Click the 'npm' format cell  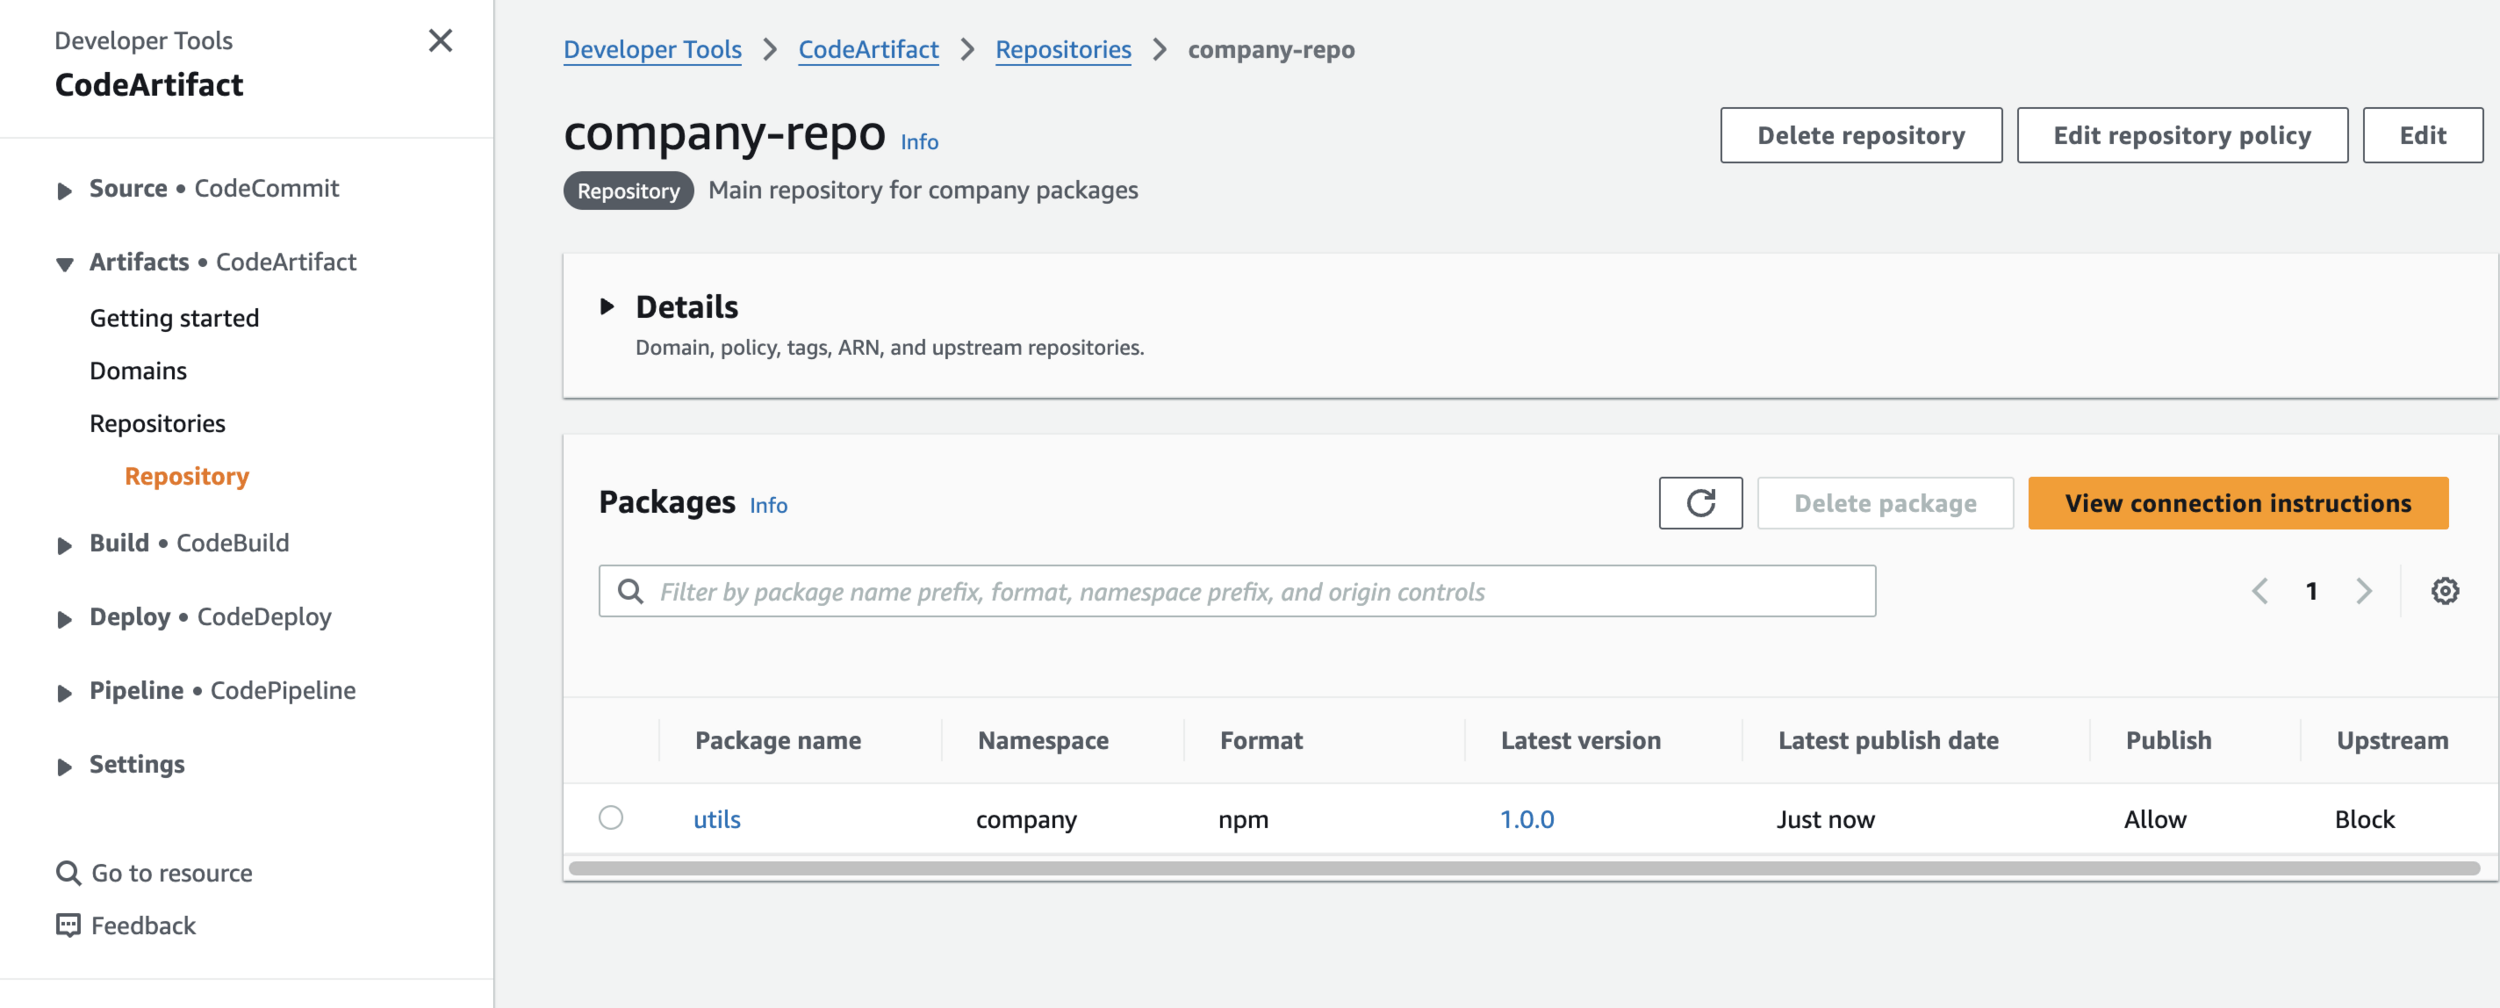tap(1243, 820)
